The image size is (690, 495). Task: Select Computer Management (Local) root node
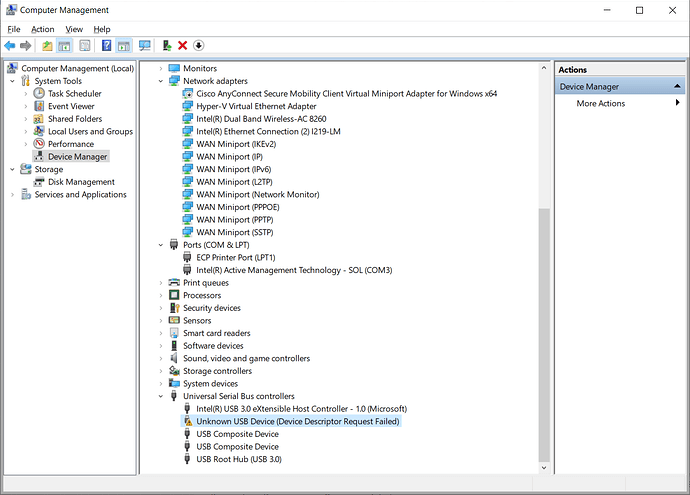(x=77, y=68)
